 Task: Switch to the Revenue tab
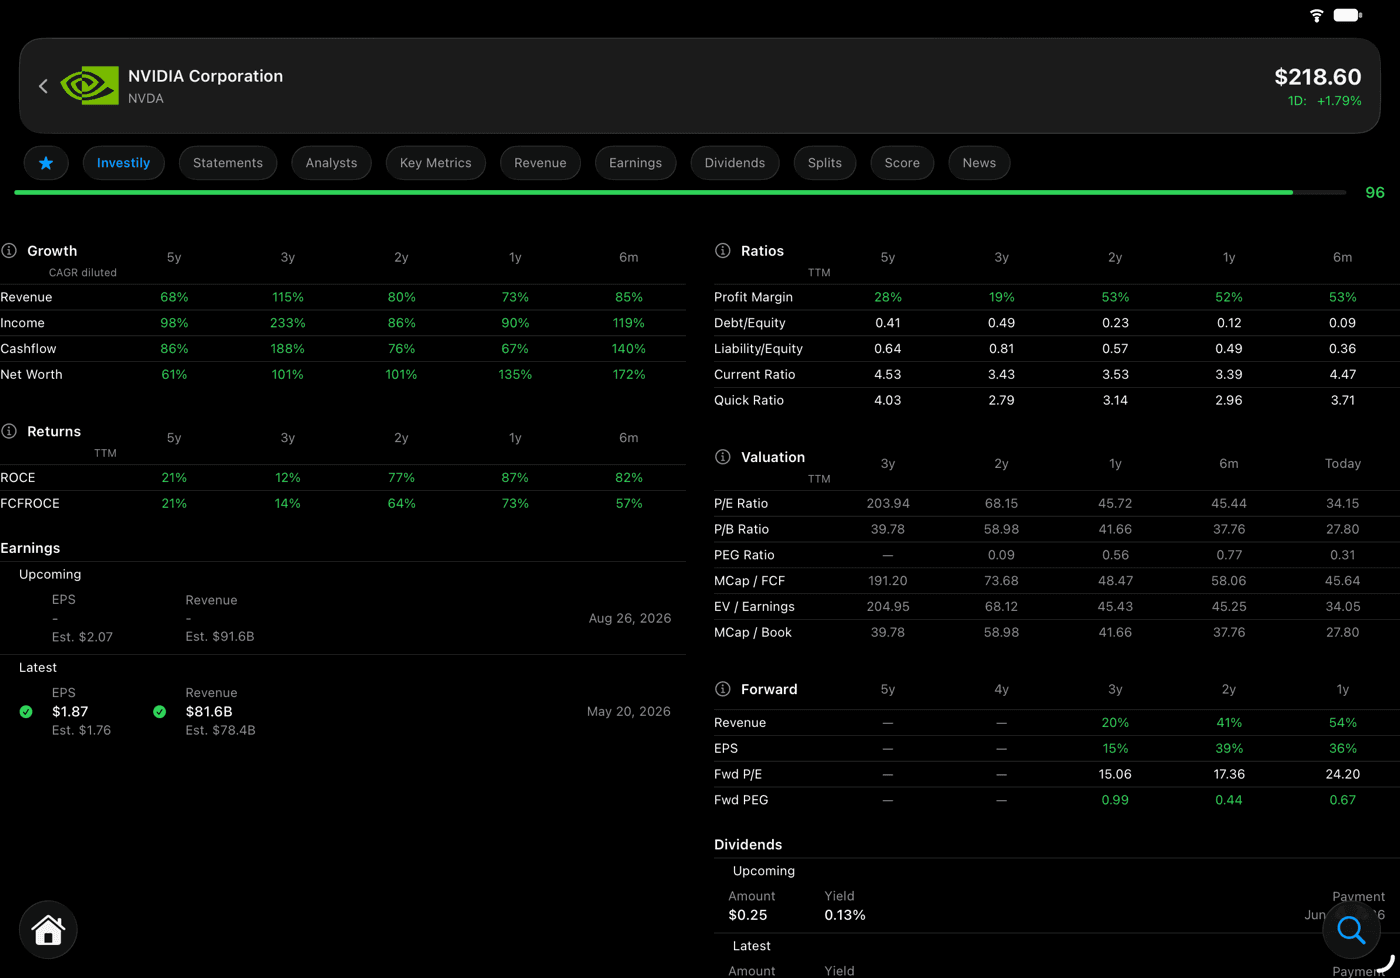coord(540,163)
